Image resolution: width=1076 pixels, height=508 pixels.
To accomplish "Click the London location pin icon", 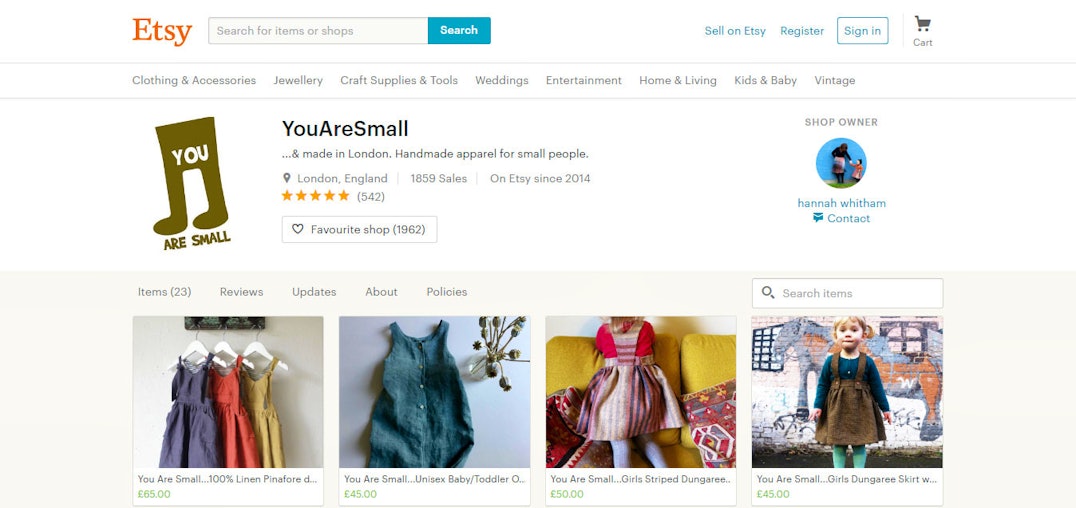I will click(287, 178).
